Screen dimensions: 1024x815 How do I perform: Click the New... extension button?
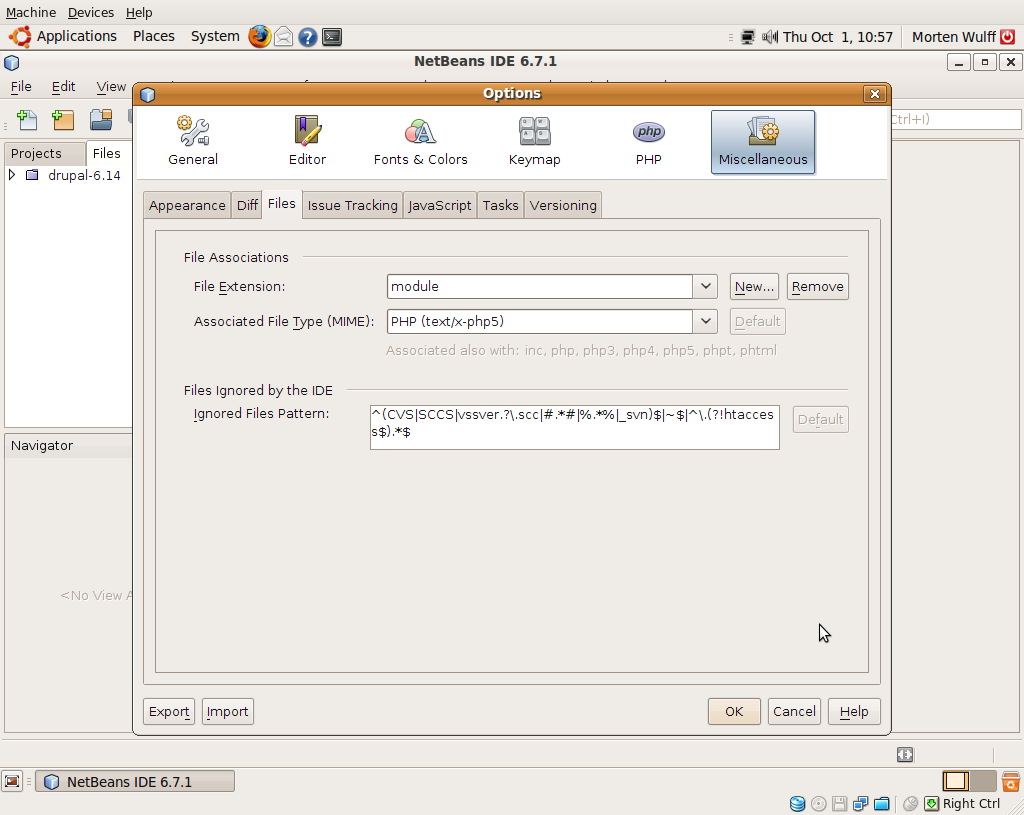[754, 287]
